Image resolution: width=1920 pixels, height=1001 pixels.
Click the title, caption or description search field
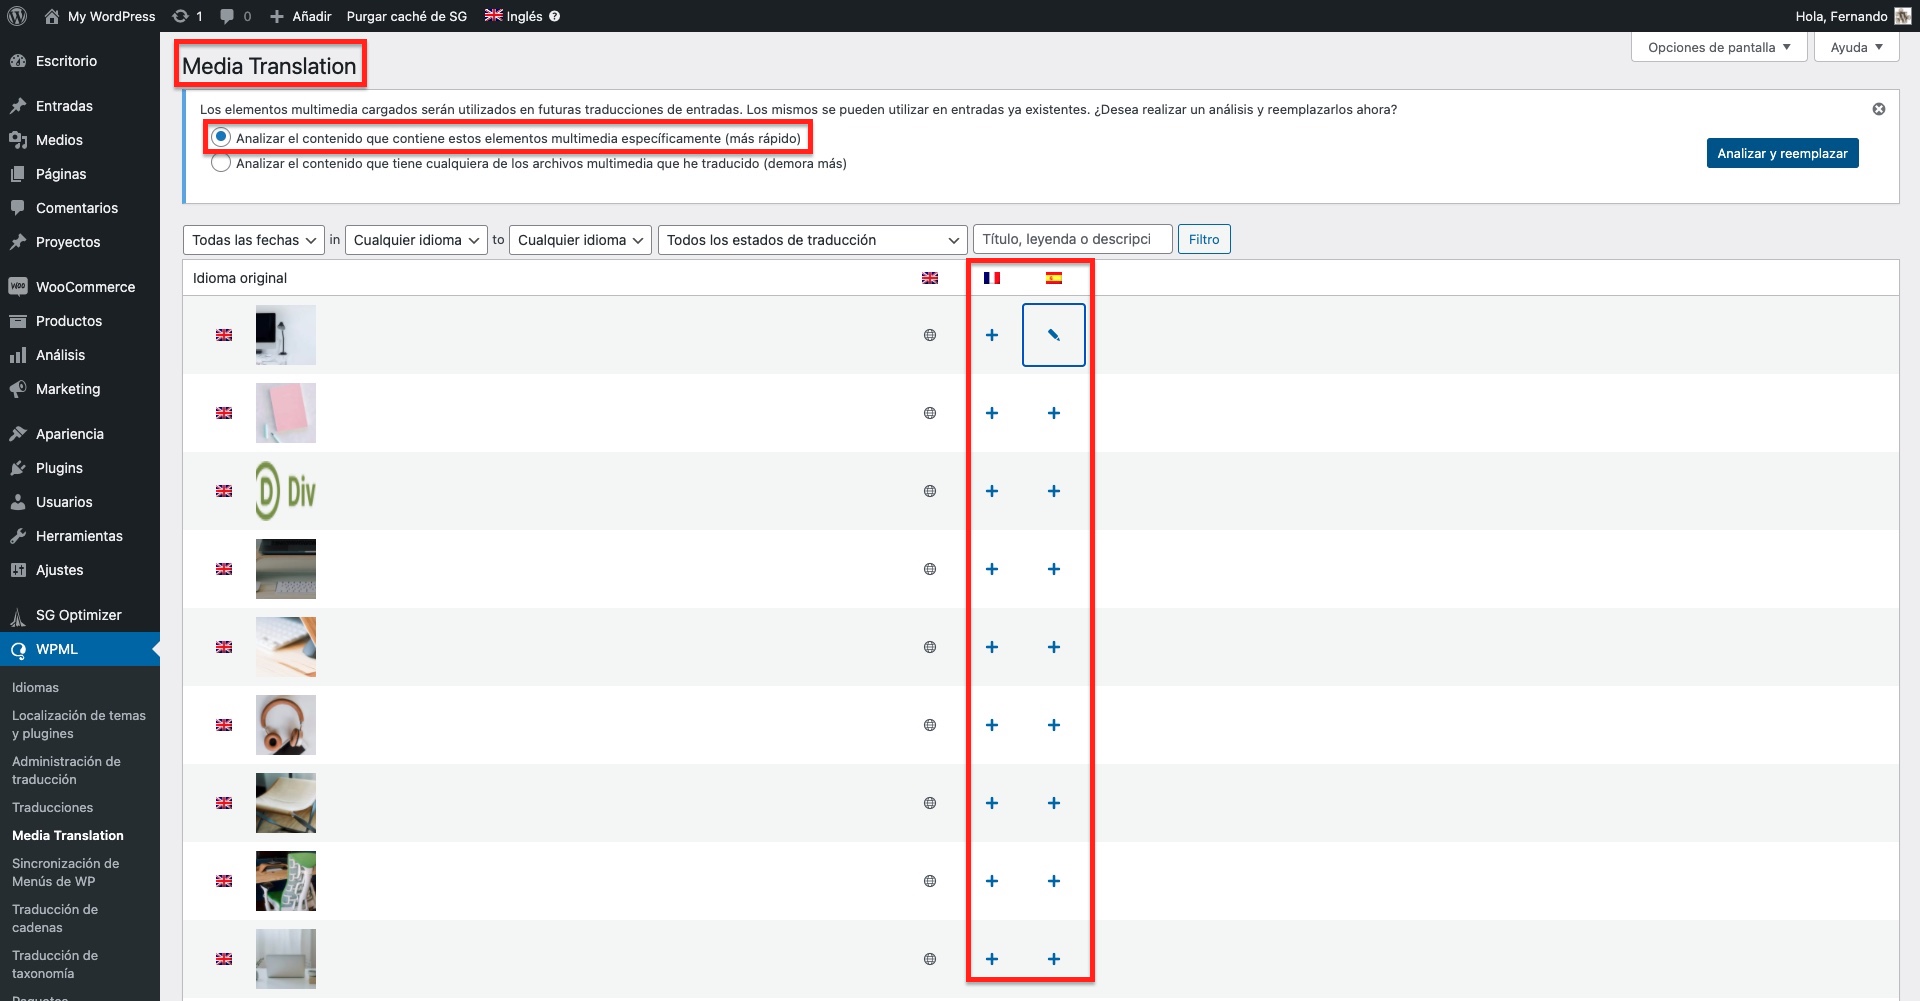click(1071, 240)
